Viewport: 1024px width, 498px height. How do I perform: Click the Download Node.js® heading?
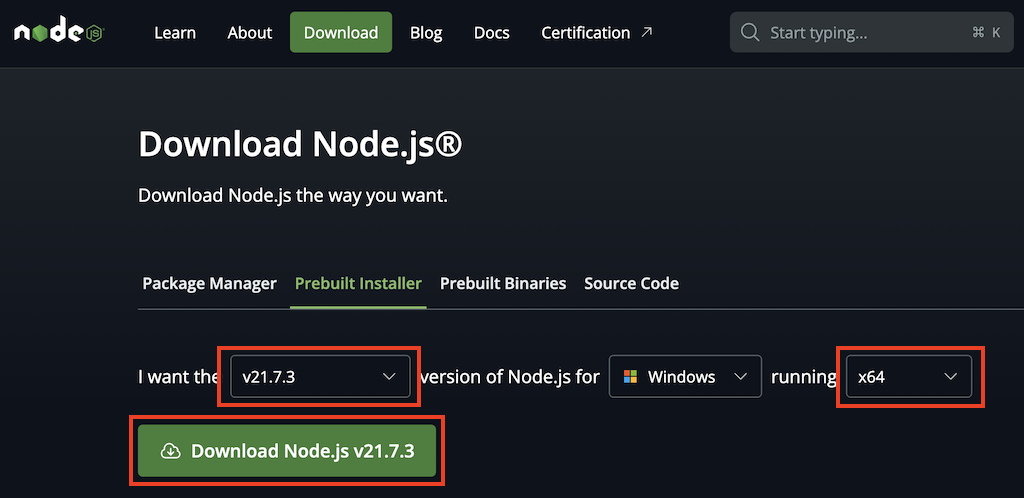300,144
